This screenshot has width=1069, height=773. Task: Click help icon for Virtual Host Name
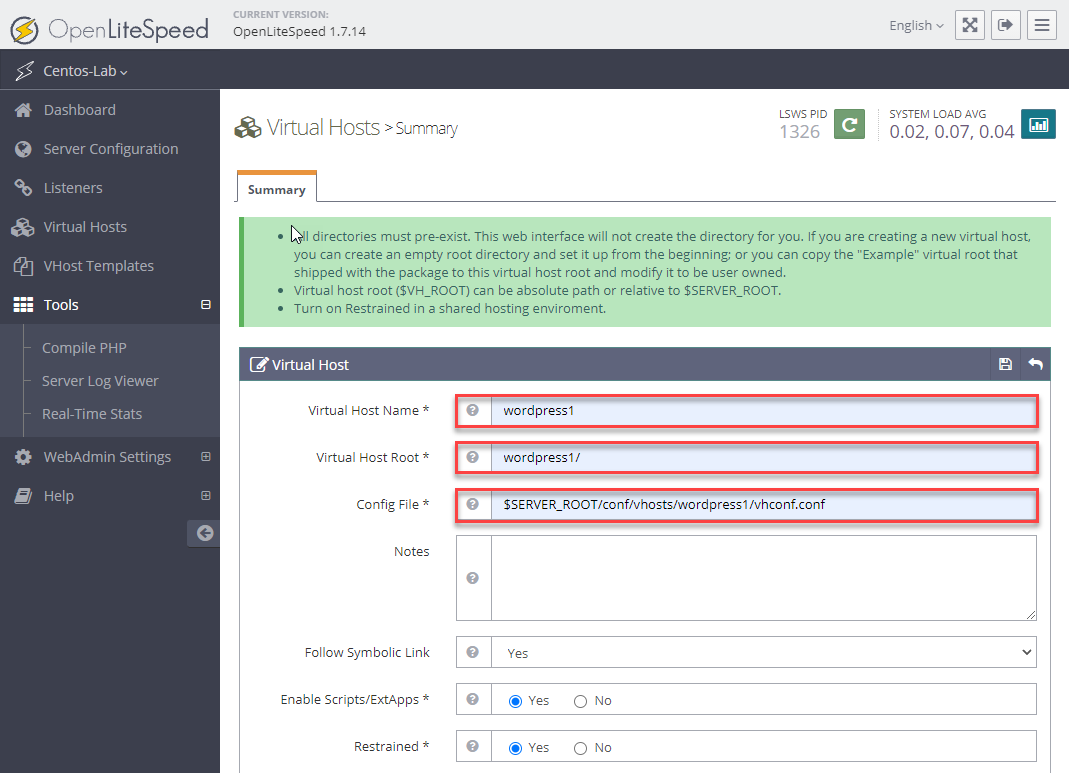click(x=472, y=410)
